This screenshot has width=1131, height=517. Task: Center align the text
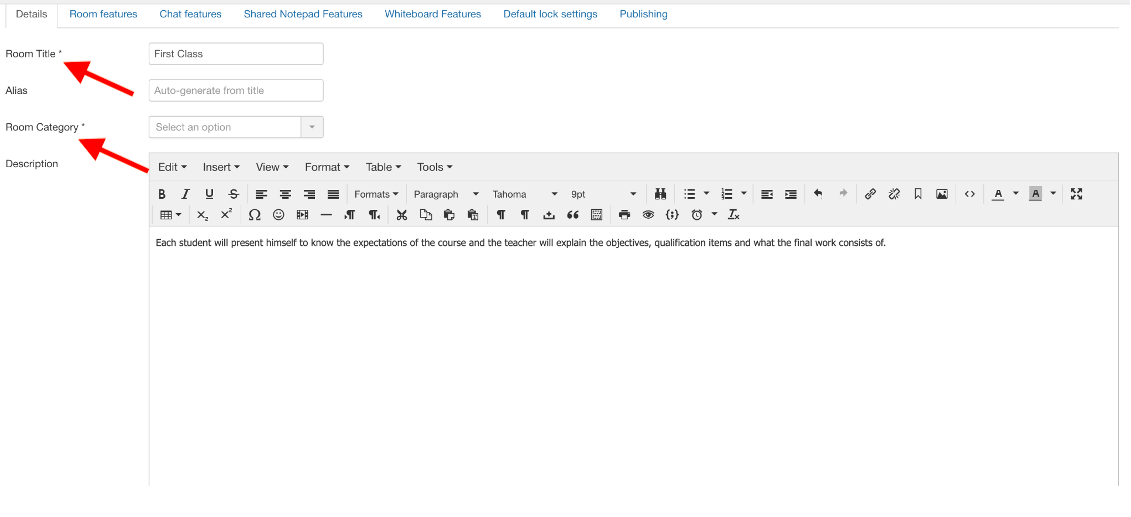[x=286, y=194]
